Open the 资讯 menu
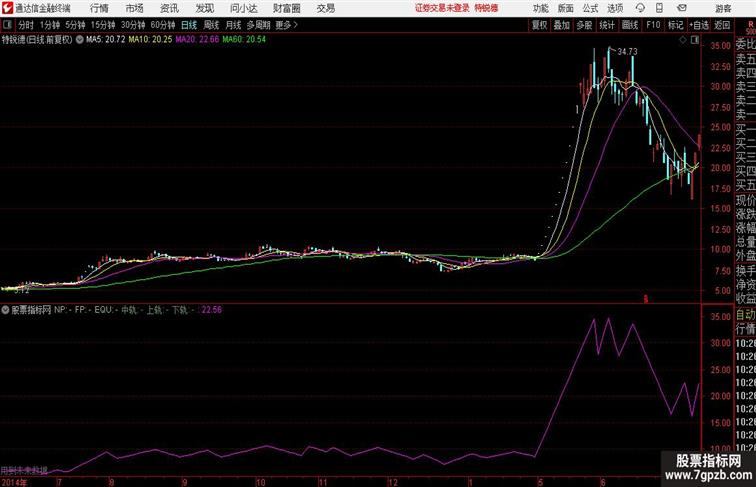Viewport: 756px width, 487px height. click(x=169, y=8)
